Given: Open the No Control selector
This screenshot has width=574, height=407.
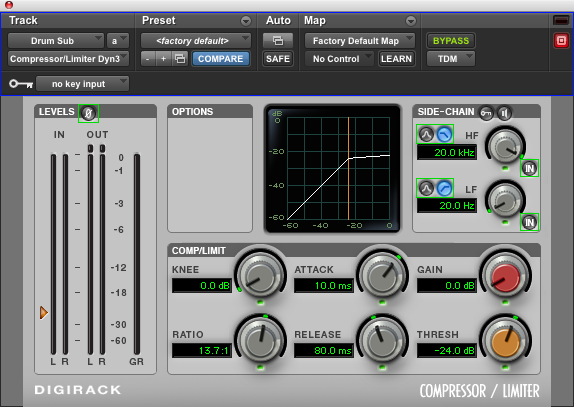Looking at the screenshot, I should pyautogui.click(x=339, y=59).
